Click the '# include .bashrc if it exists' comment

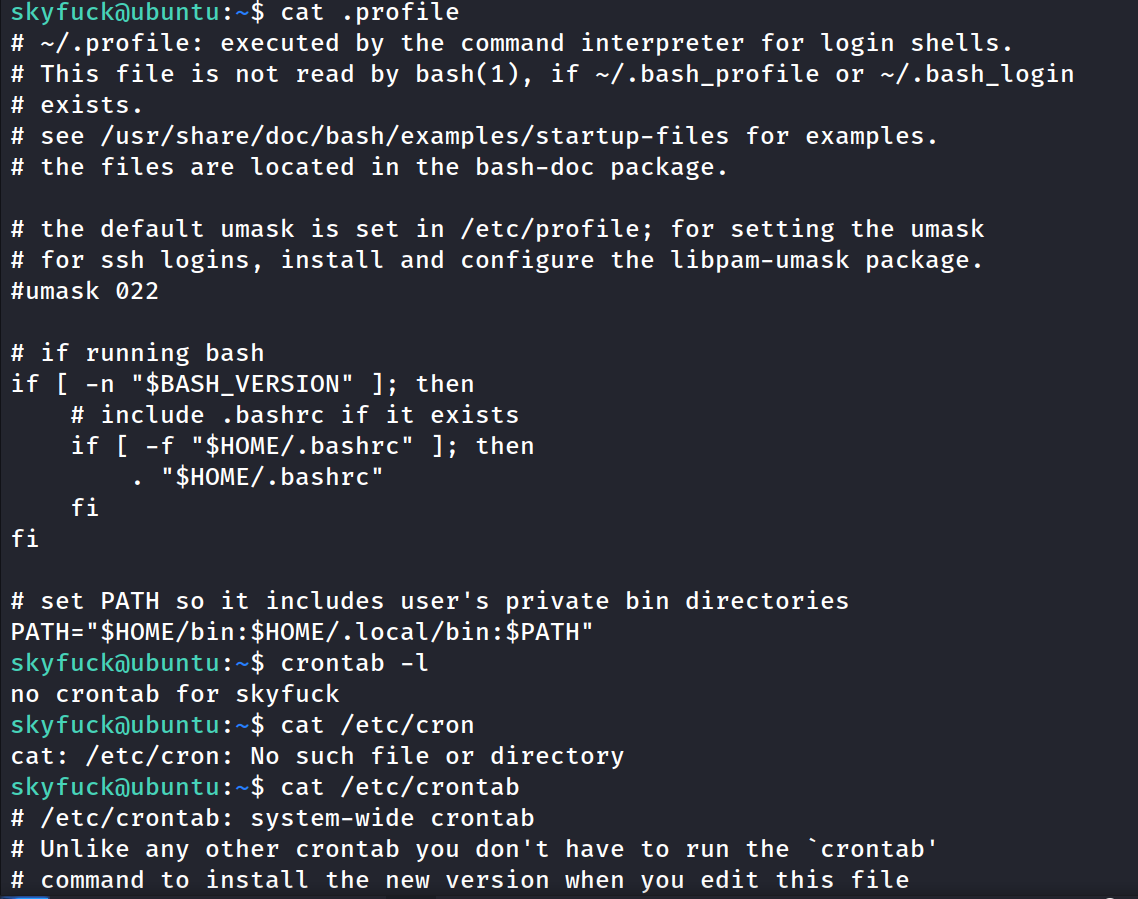pos(295,415)
